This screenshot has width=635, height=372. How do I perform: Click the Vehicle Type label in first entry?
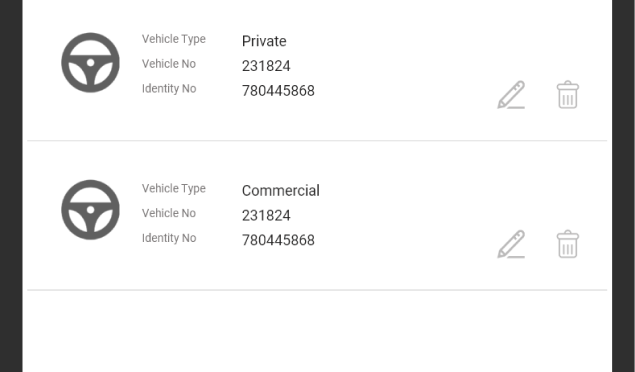(x=174, y=39)
